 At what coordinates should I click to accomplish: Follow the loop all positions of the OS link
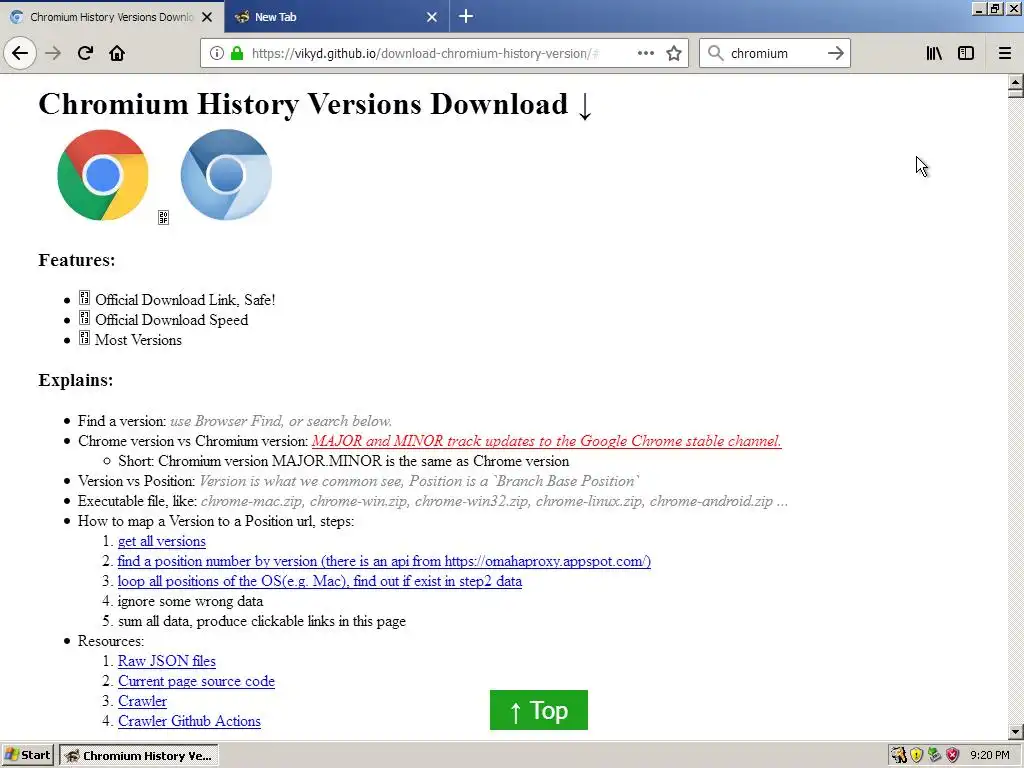click(x=319, y=581)
